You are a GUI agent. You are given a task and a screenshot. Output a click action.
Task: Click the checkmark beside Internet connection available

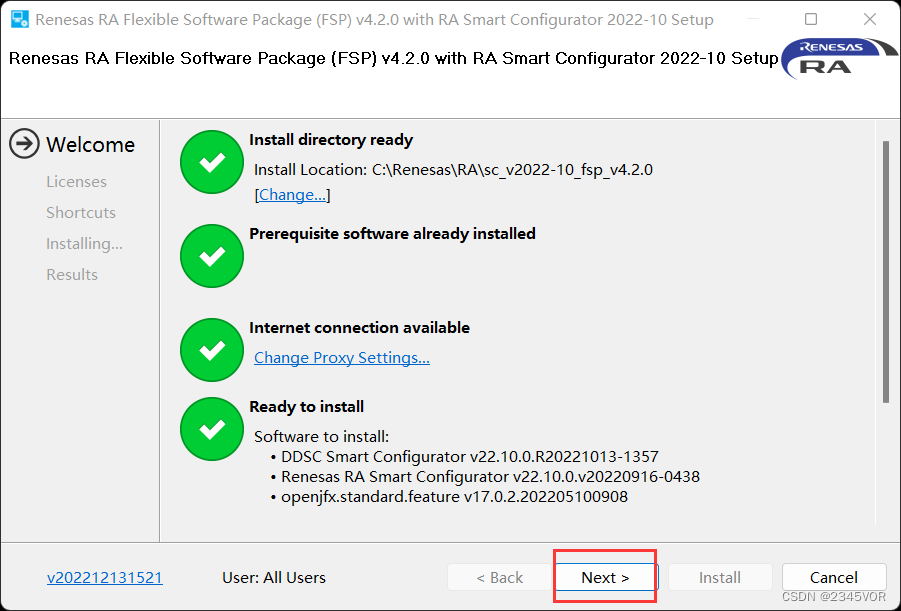(211, 350)
